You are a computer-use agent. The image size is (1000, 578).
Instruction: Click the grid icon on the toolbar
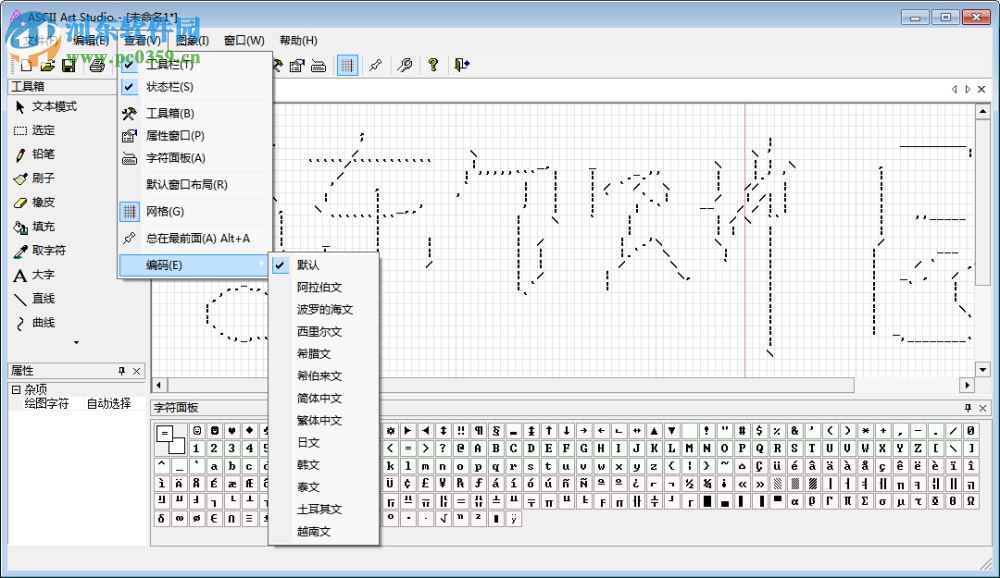point(347,66)
